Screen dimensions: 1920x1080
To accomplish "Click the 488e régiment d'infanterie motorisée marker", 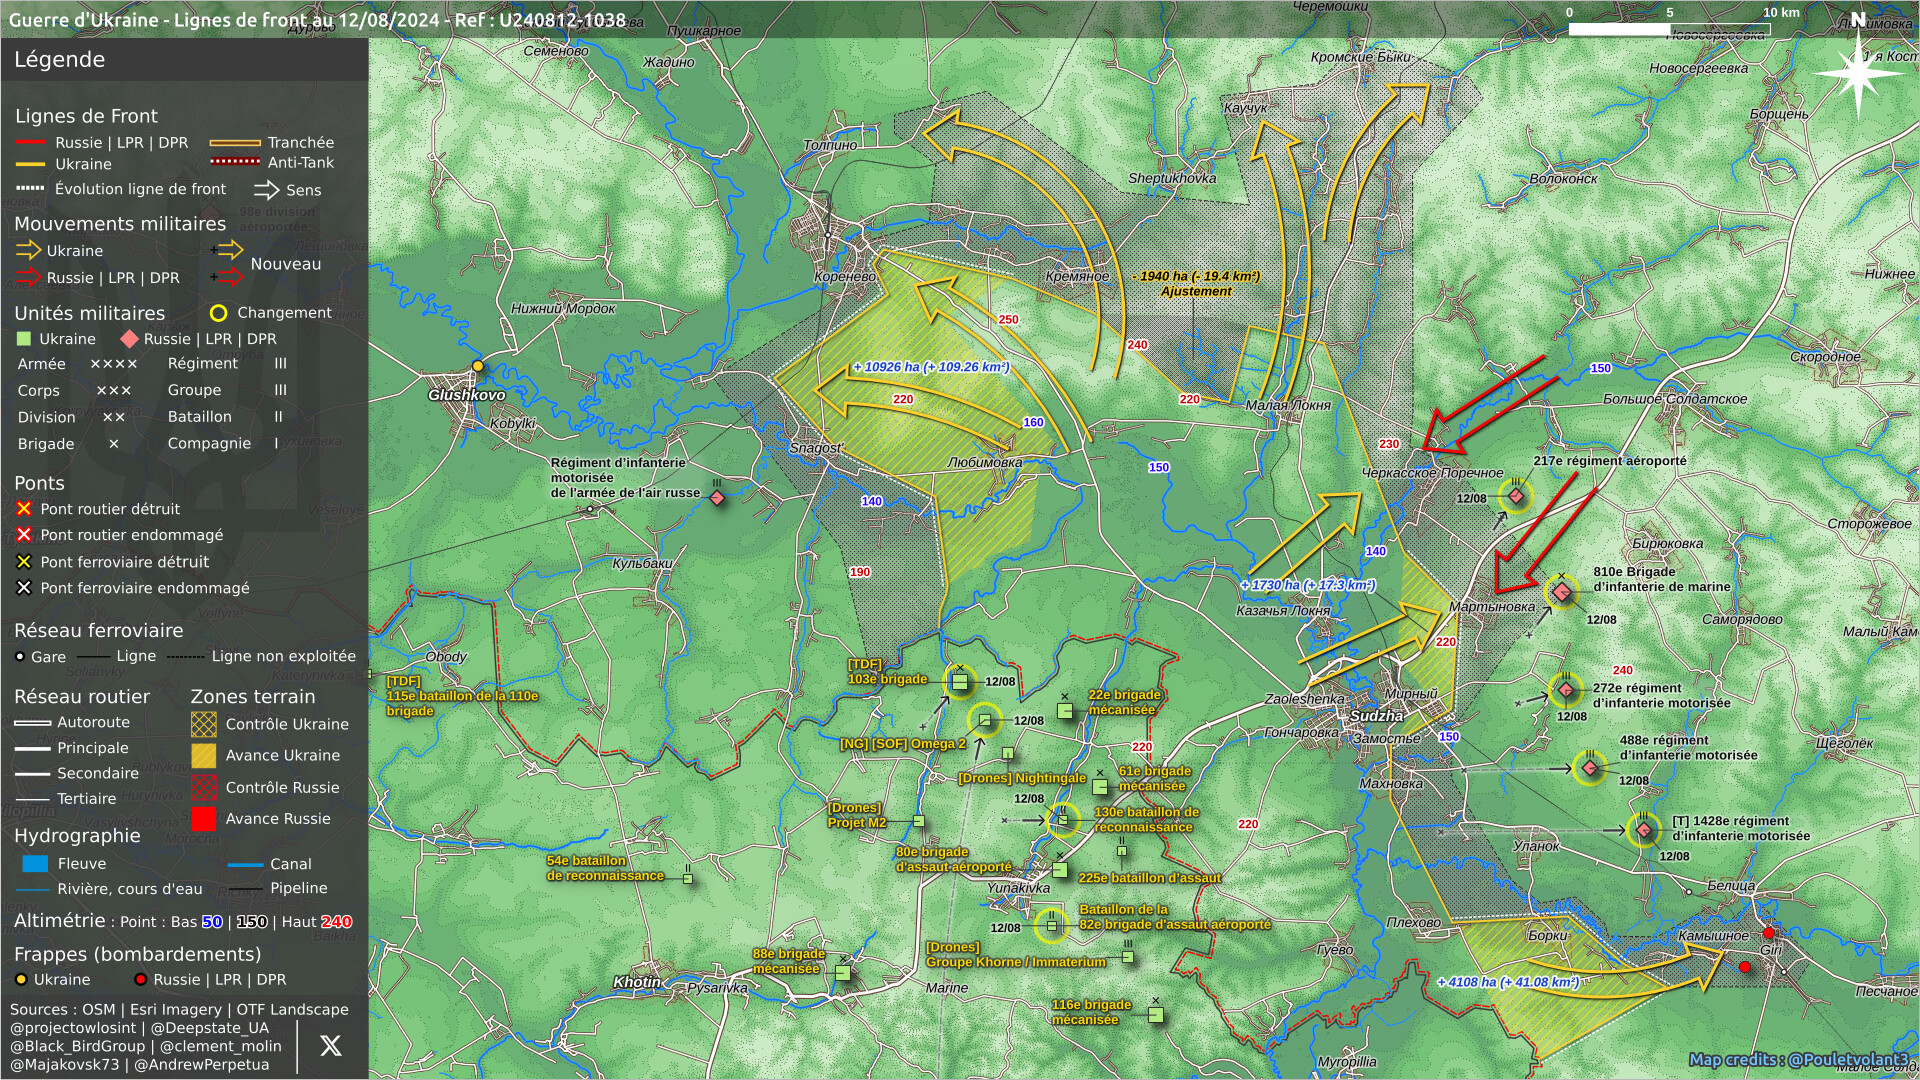I will 1590,768.
